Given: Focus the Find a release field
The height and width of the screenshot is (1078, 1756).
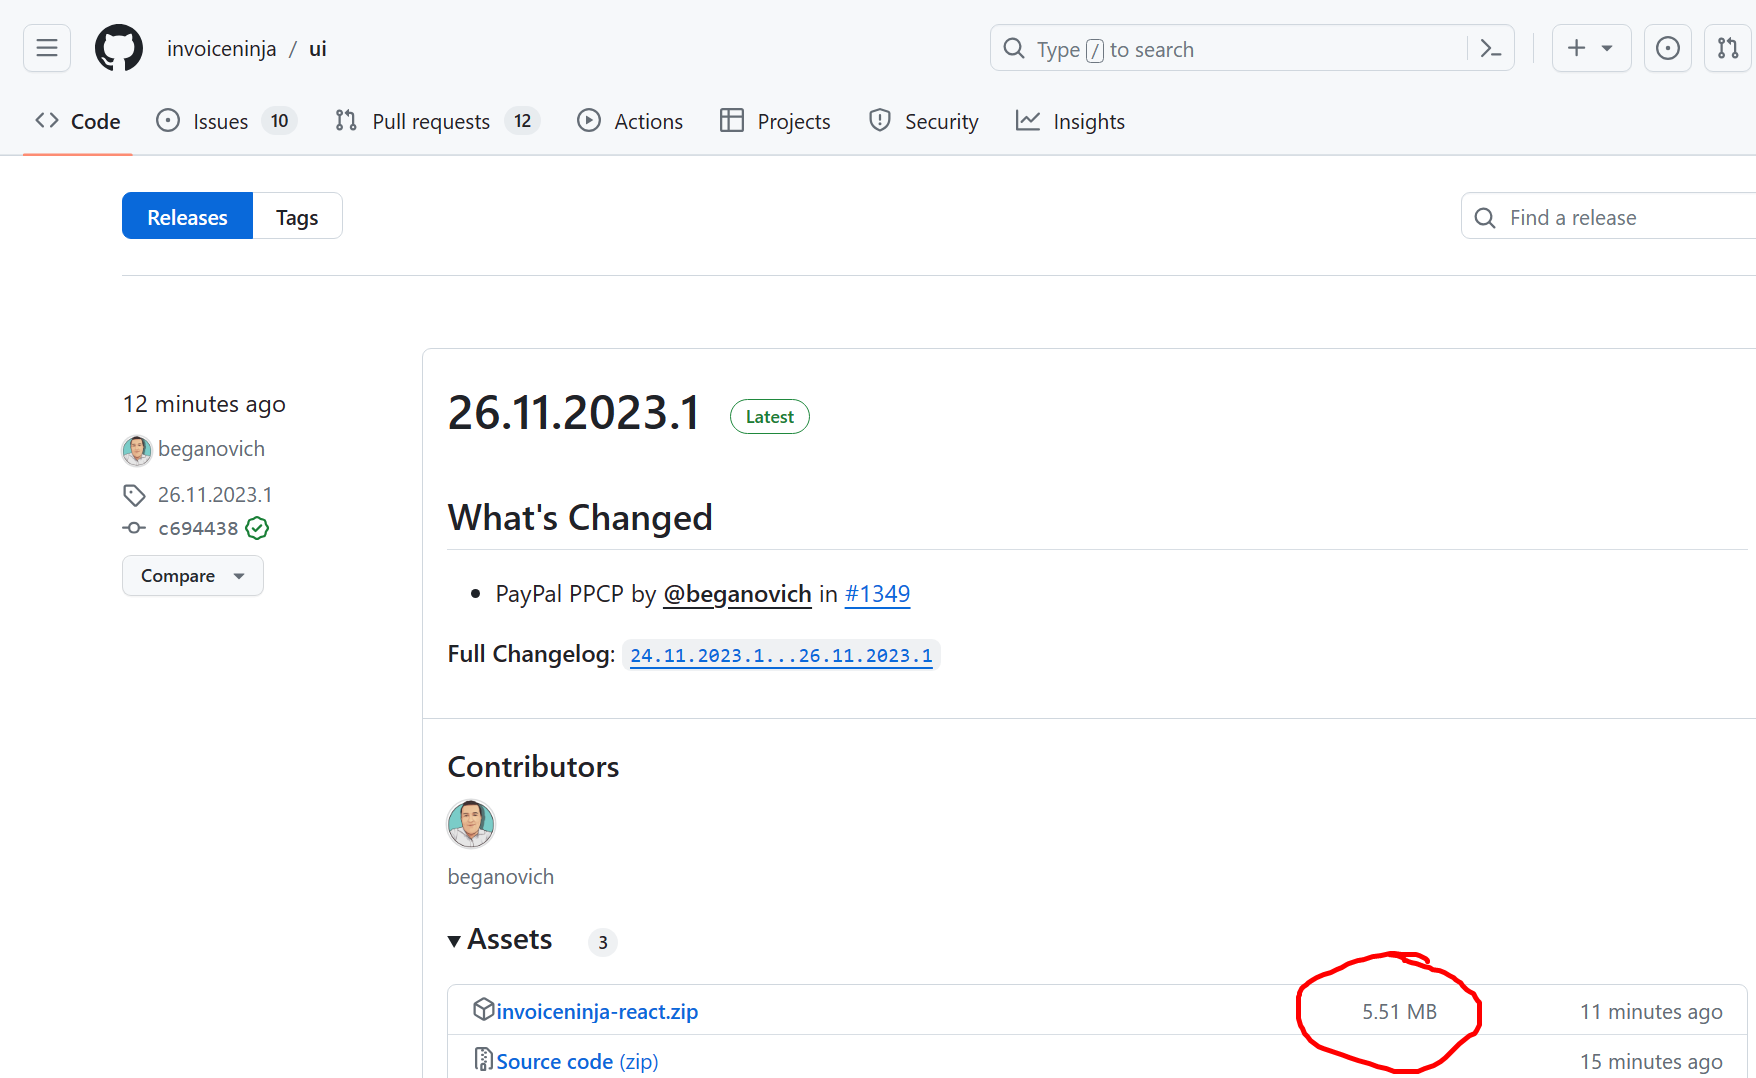Looking at the screenshot, I should tap(1608, 216).
